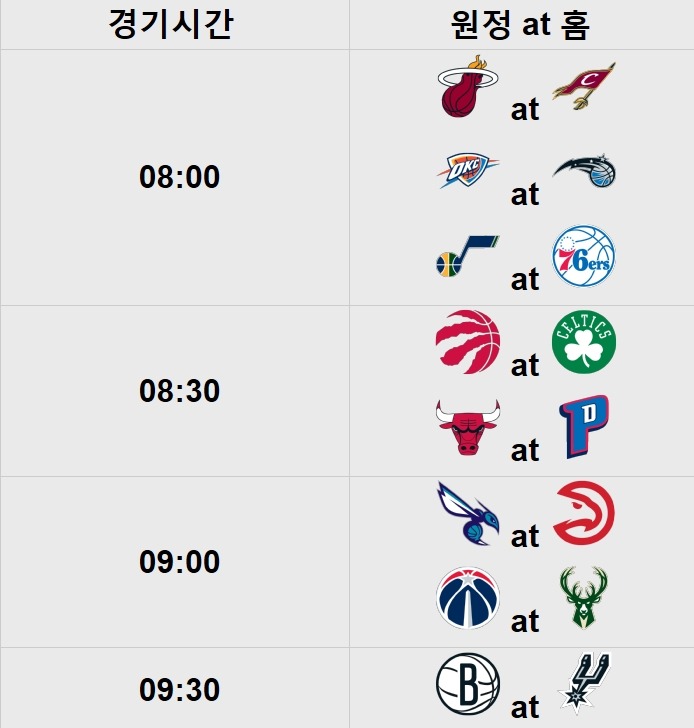Select the 09:30 time cell
The height and width of the screenshot is (728, 694).
pos(179,690)
